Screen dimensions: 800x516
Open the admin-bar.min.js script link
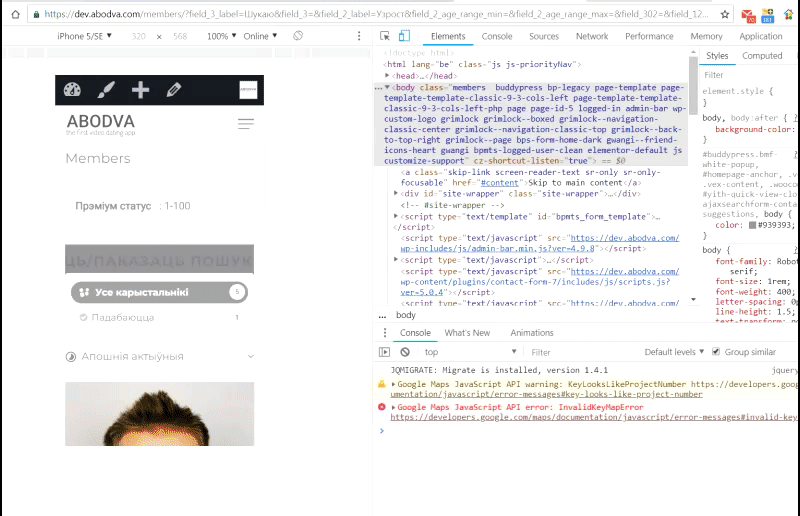540,243
